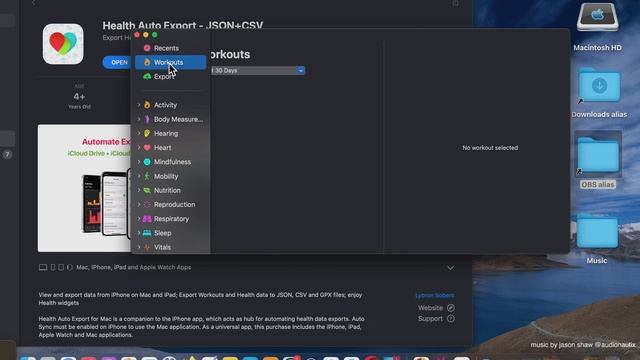
Task: Click the Workouts flame icon
Action: pos(147,62)
